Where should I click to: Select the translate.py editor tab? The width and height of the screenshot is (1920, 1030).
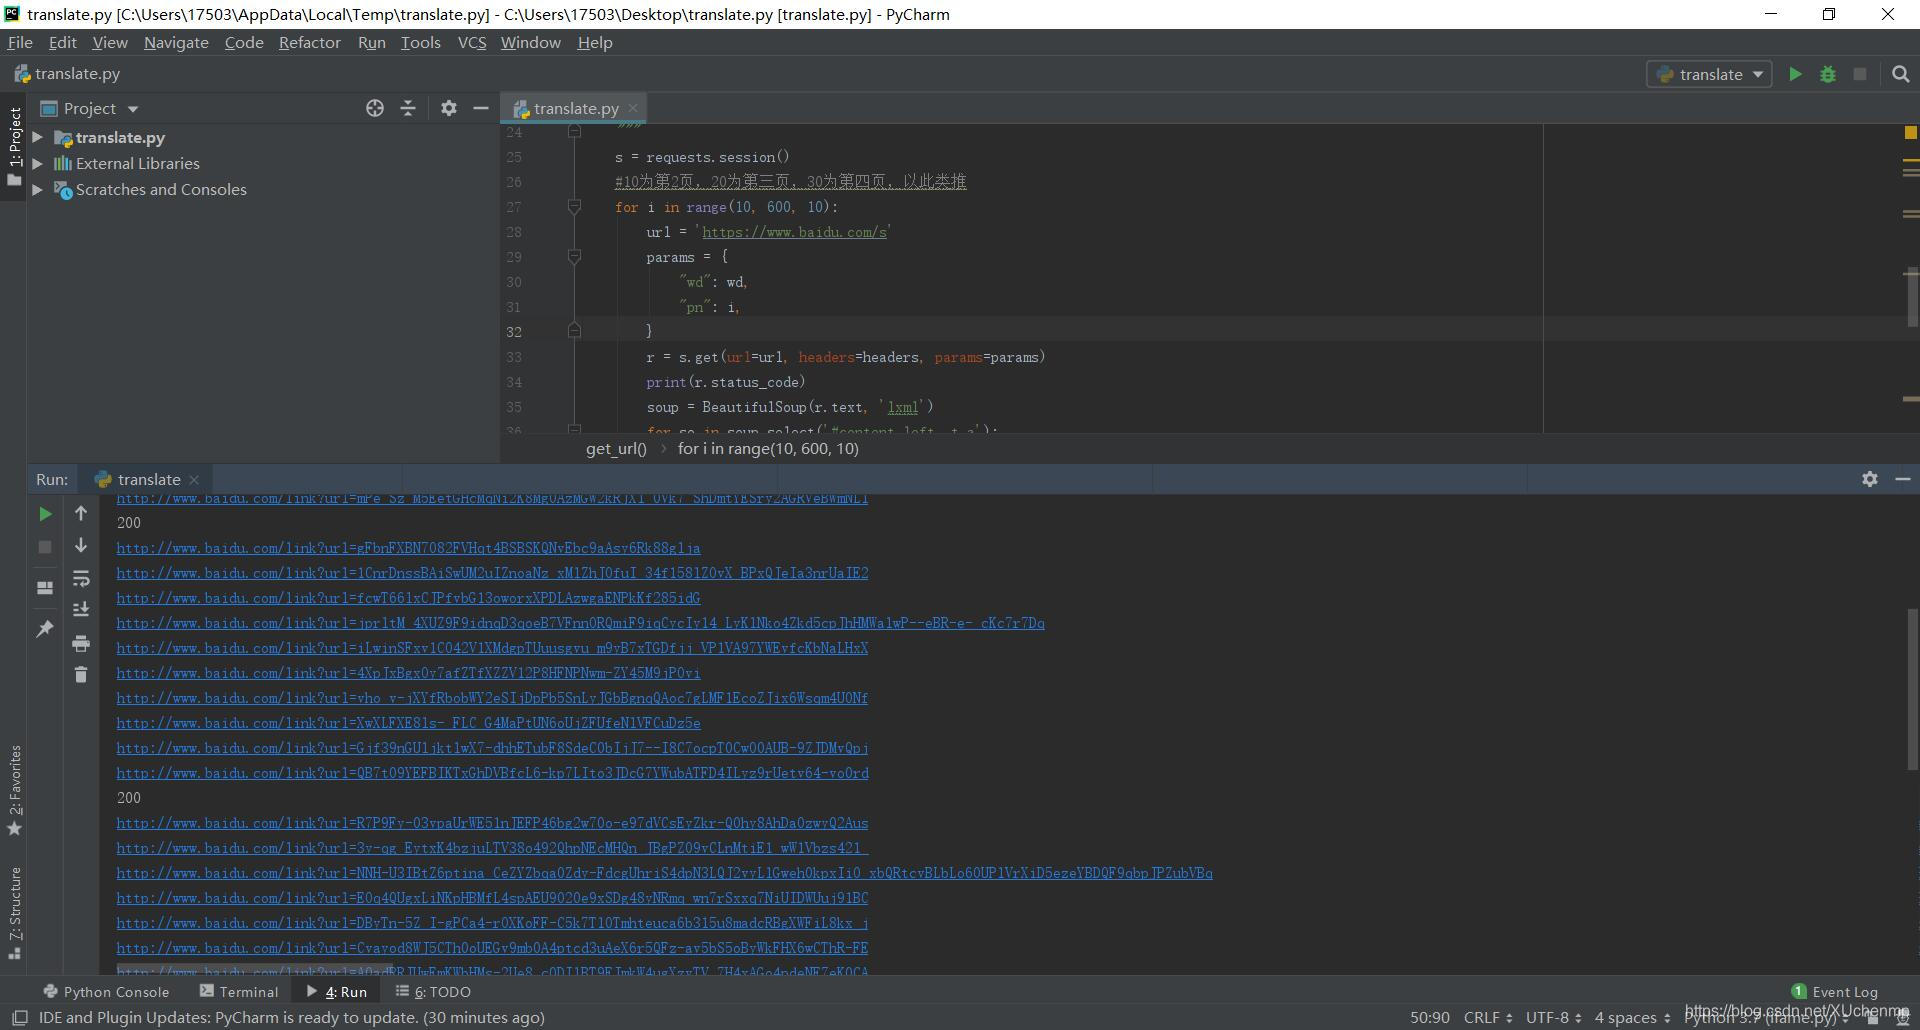(576, 108)
